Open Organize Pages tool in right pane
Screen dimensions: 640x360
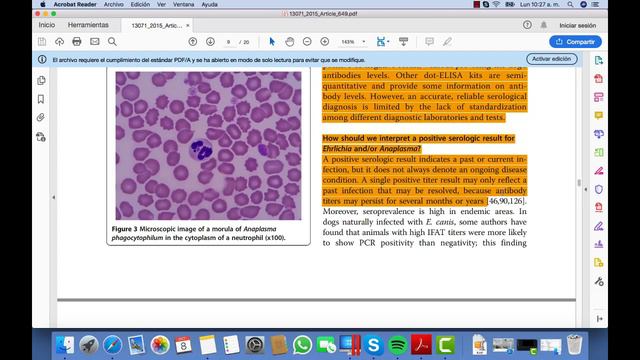(x=599, y=97)
